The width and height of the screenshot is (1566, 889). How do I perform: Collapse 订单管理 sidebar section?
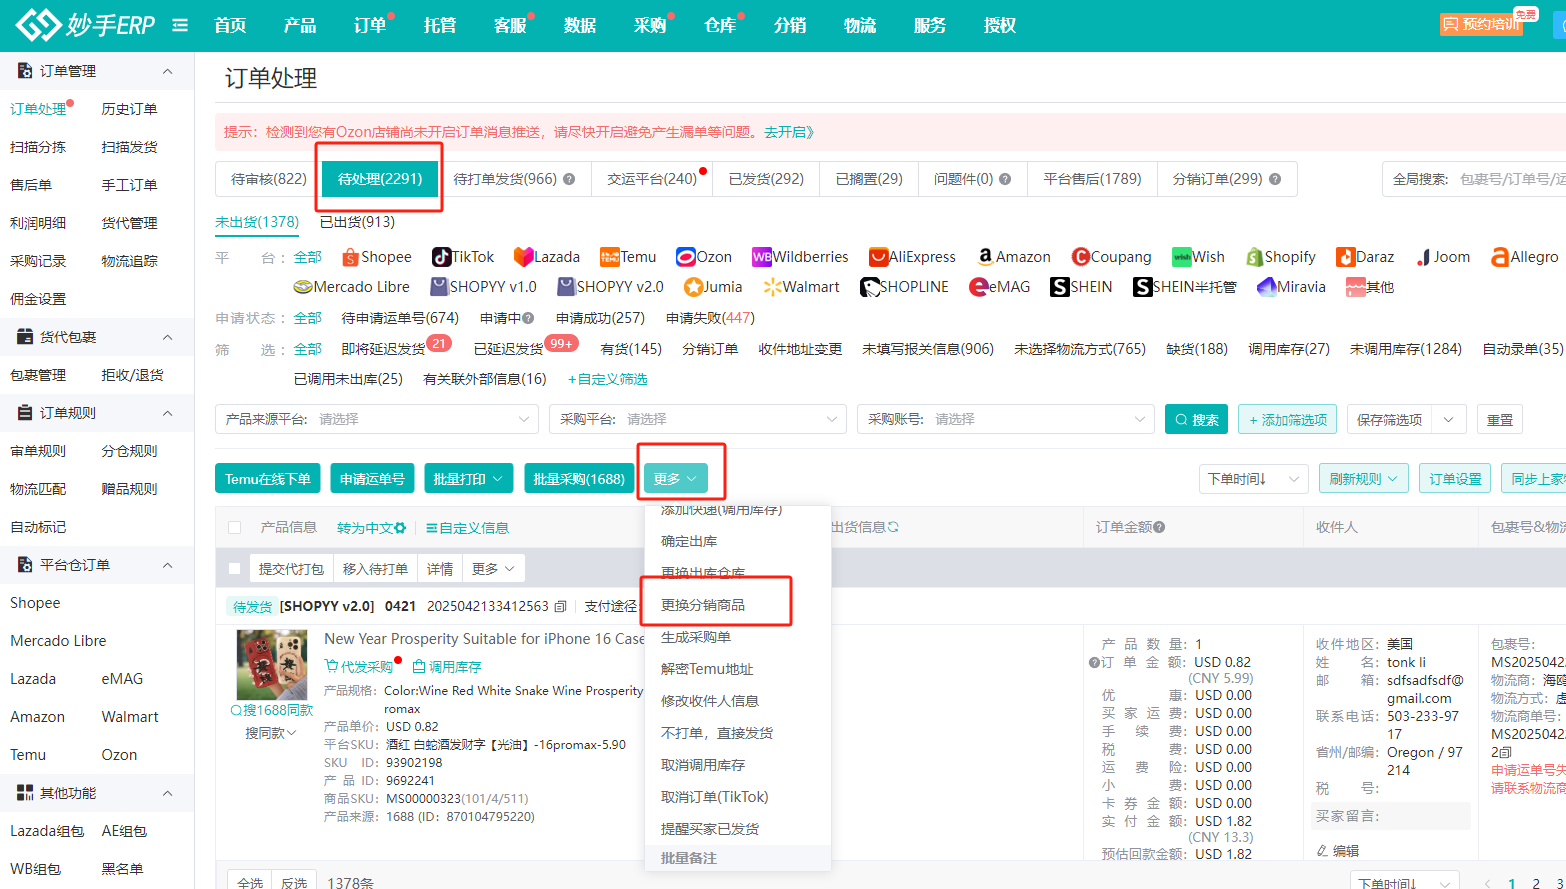point(168,71)
